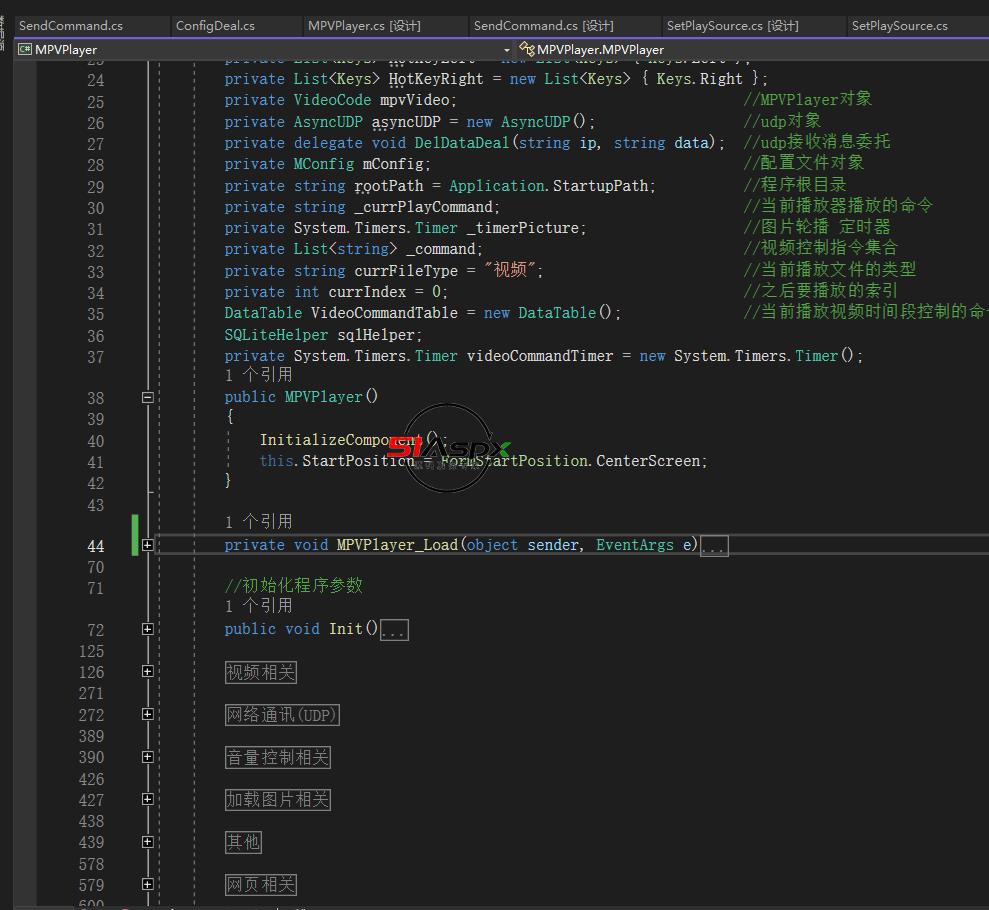Expand plus box beside 网页相关 region
The height and width of the screenshot is (910, 989).
(x=148, y=884)
